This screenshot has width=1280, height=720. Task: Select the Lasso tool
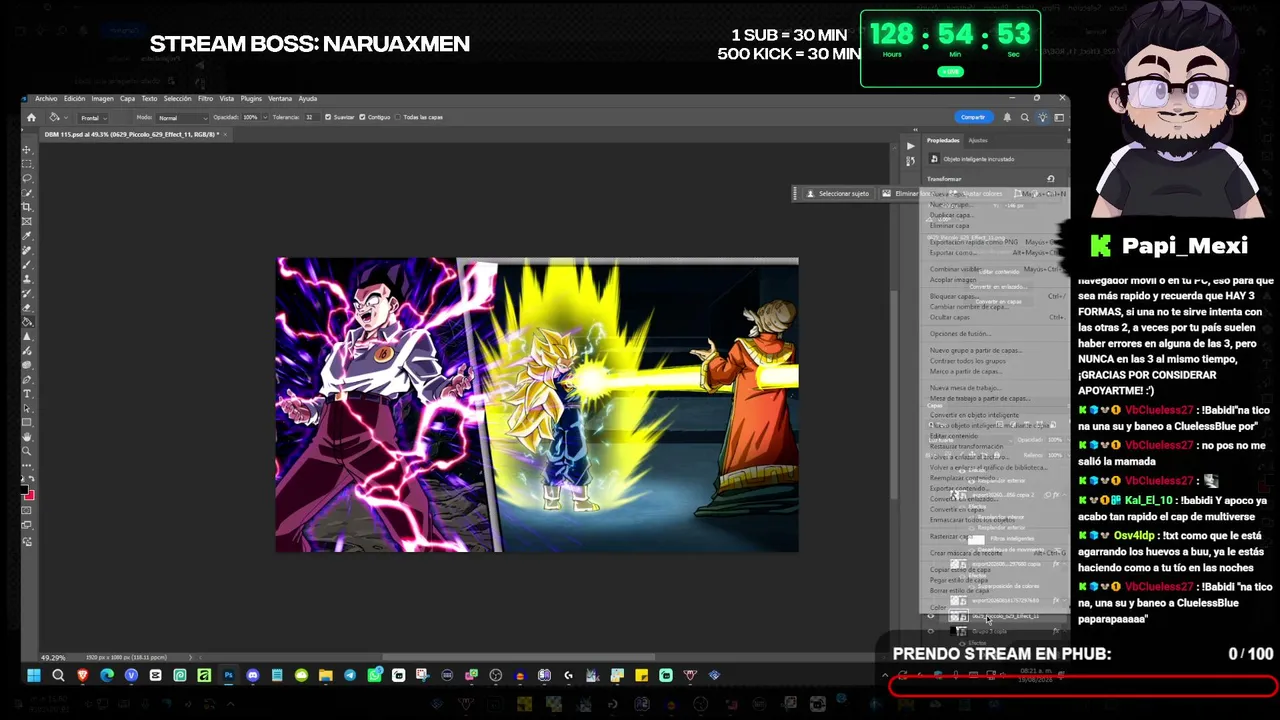click(27, 178)
